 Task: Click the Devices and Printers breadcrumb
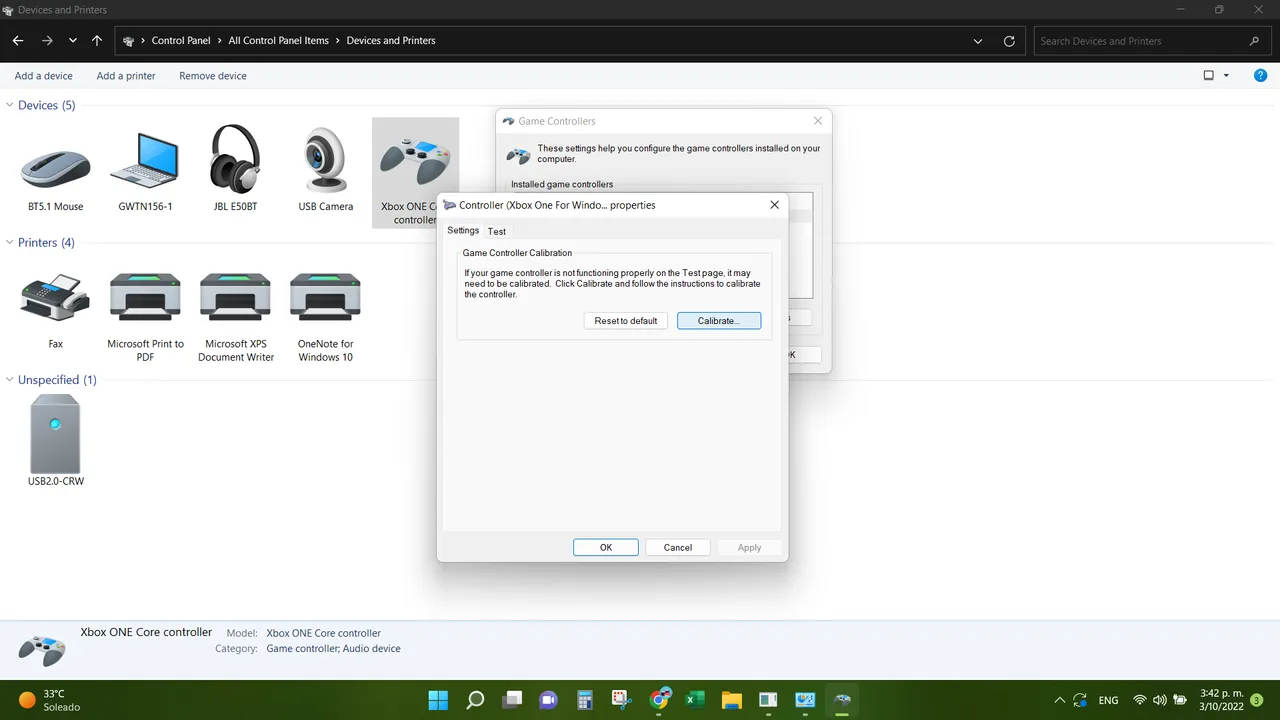(x=391, y=41)
